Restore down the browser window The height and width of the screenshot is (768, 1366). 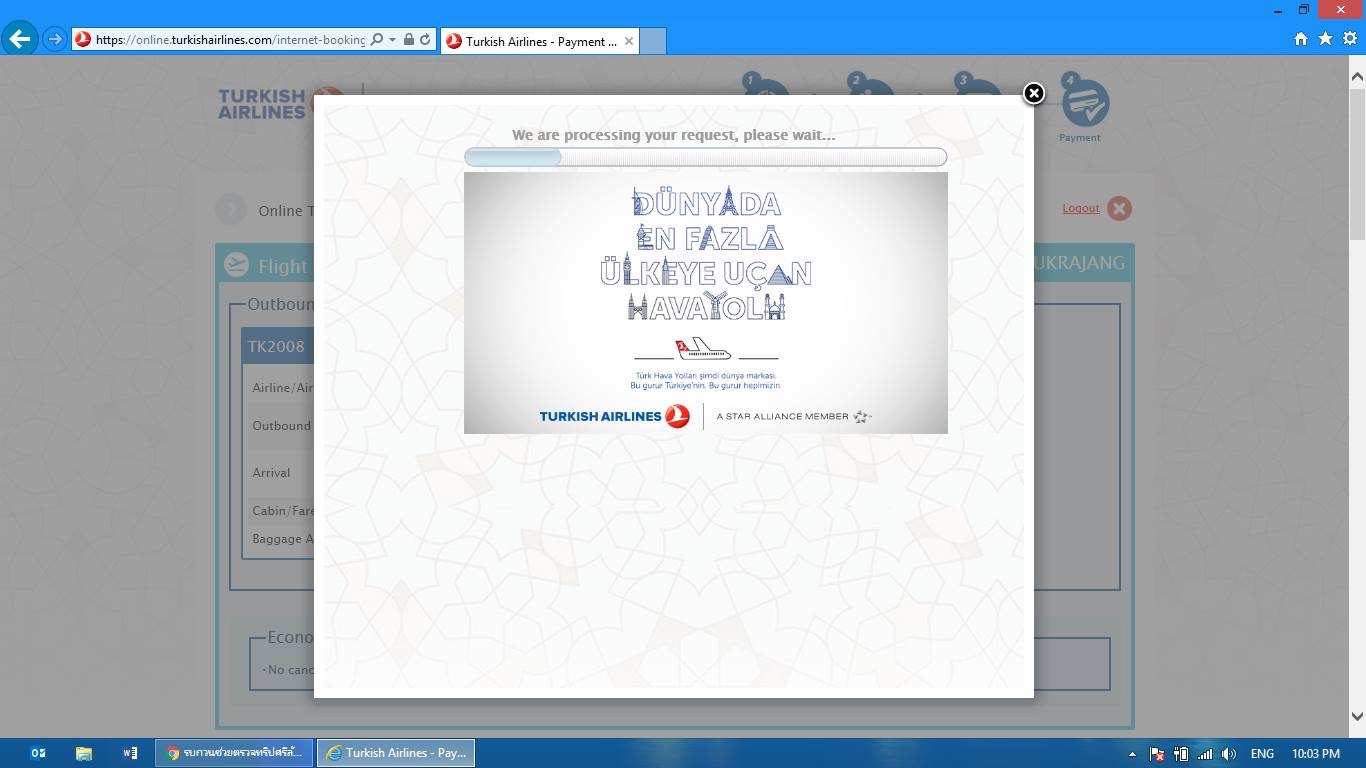(1304, 9)
